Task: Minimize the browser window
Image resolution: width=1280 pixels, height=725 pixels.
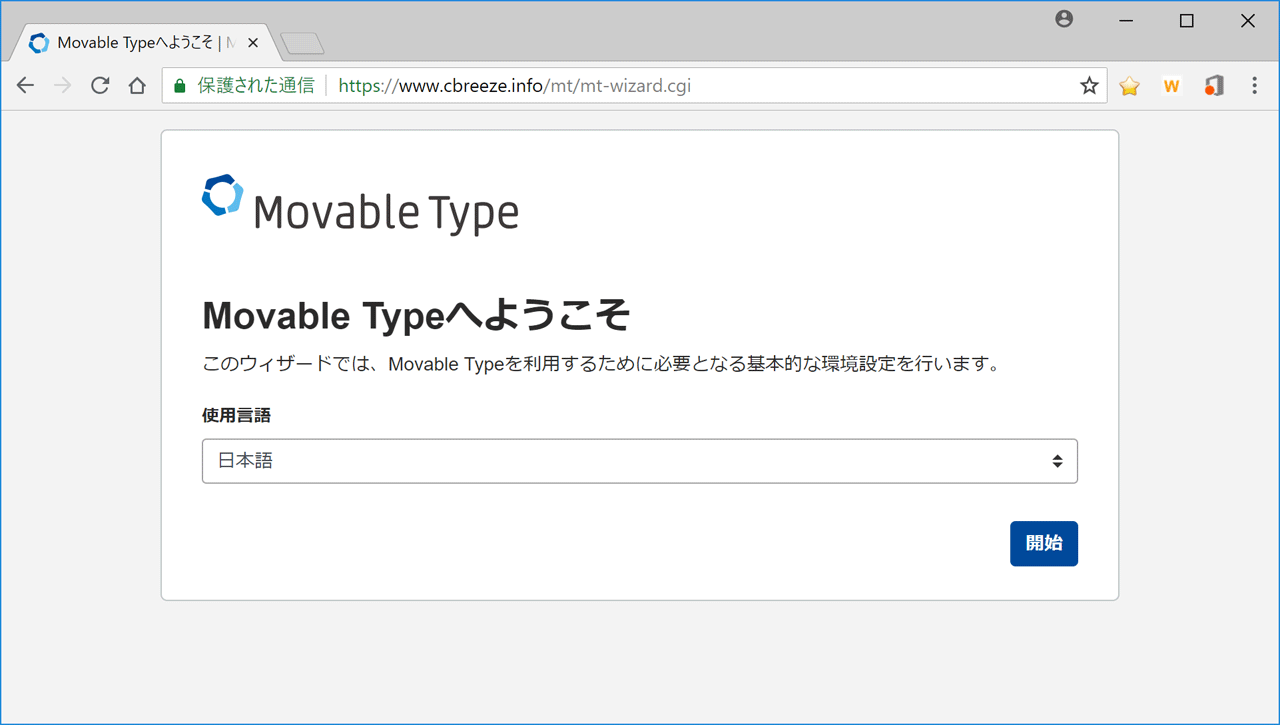Action: point(1126,21)
